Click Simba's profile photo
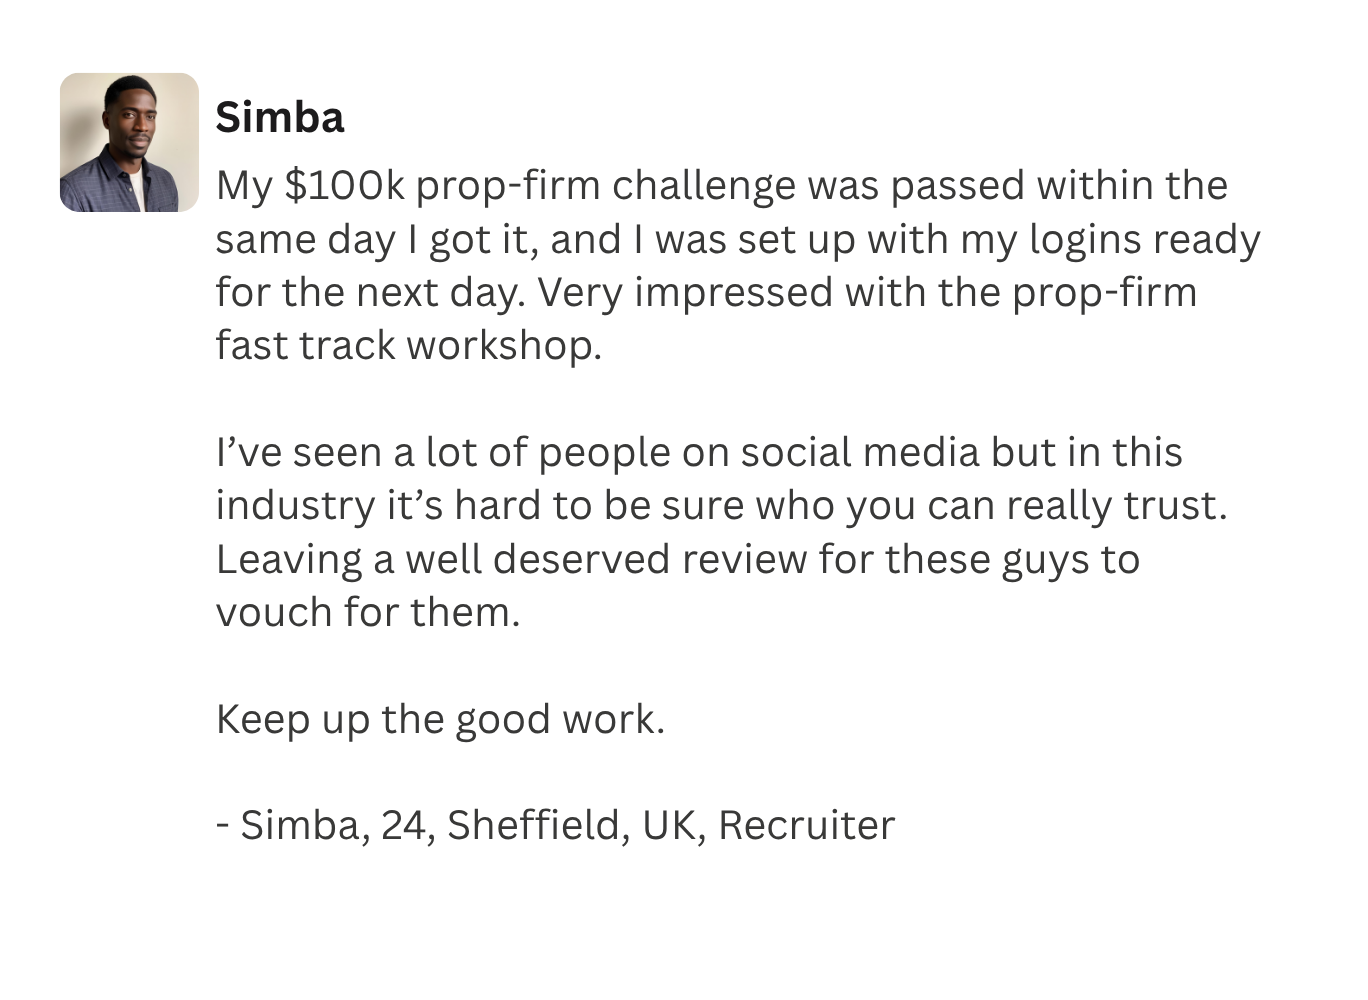Screen dimensions: 1368x1000 click(129, 142)
